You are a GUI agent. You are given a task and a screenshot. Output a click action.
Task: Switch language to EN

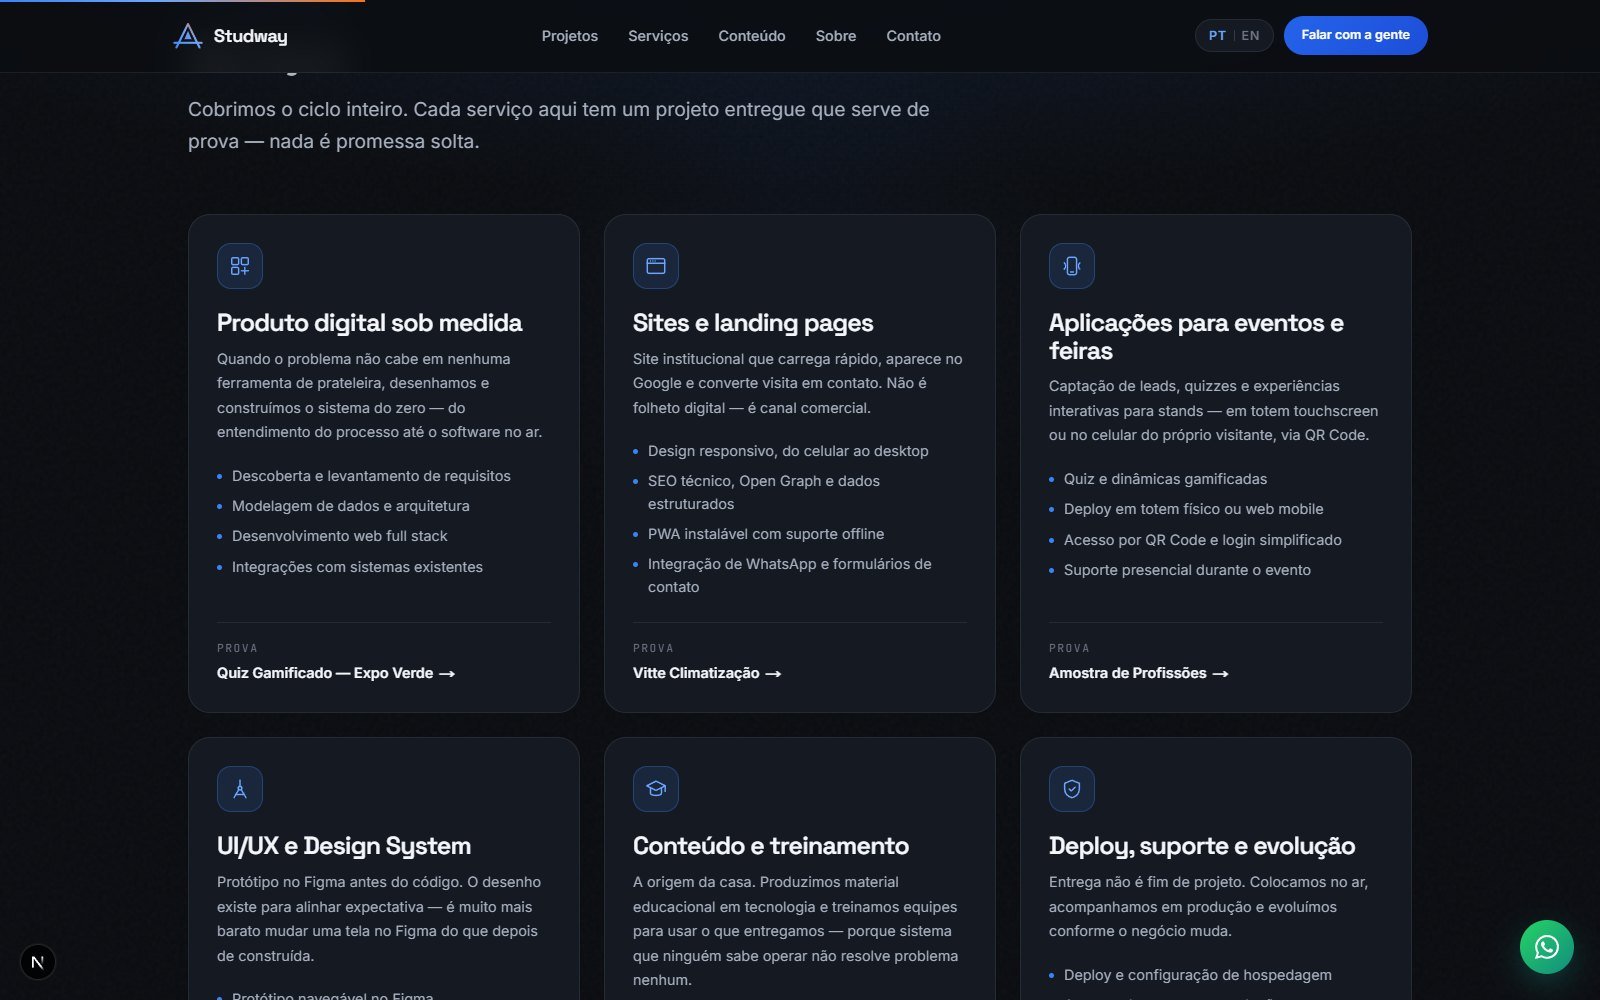pyautogui.click(x=1250, y=36)
